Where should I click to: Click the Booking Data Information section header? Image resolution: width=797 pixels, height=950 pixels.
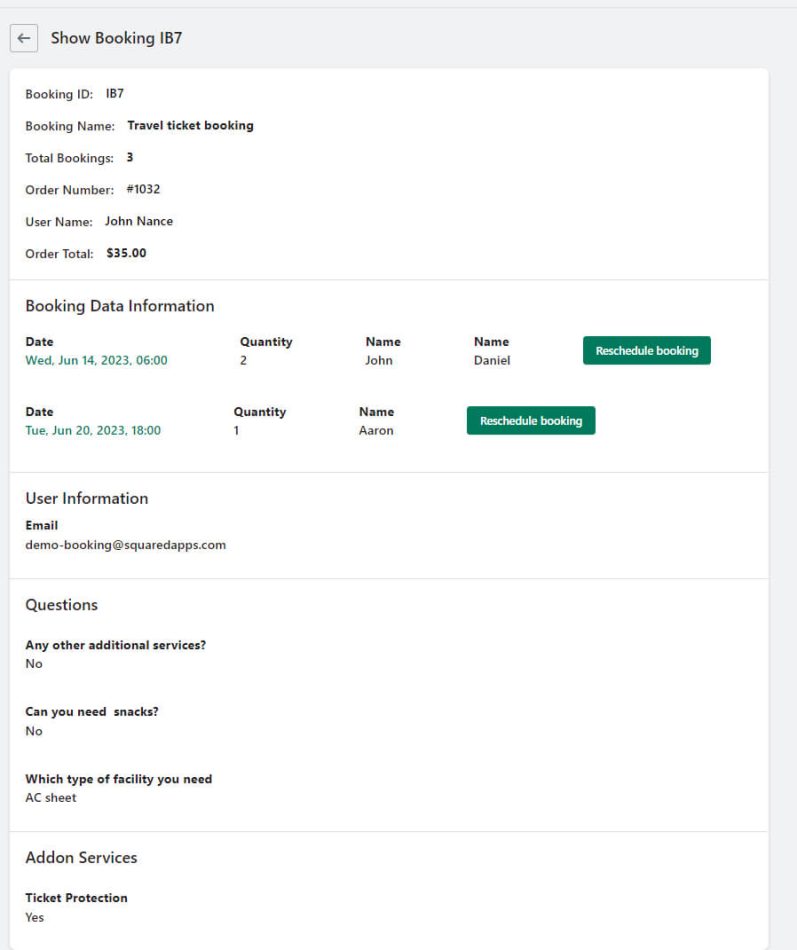tap(120, 305)
